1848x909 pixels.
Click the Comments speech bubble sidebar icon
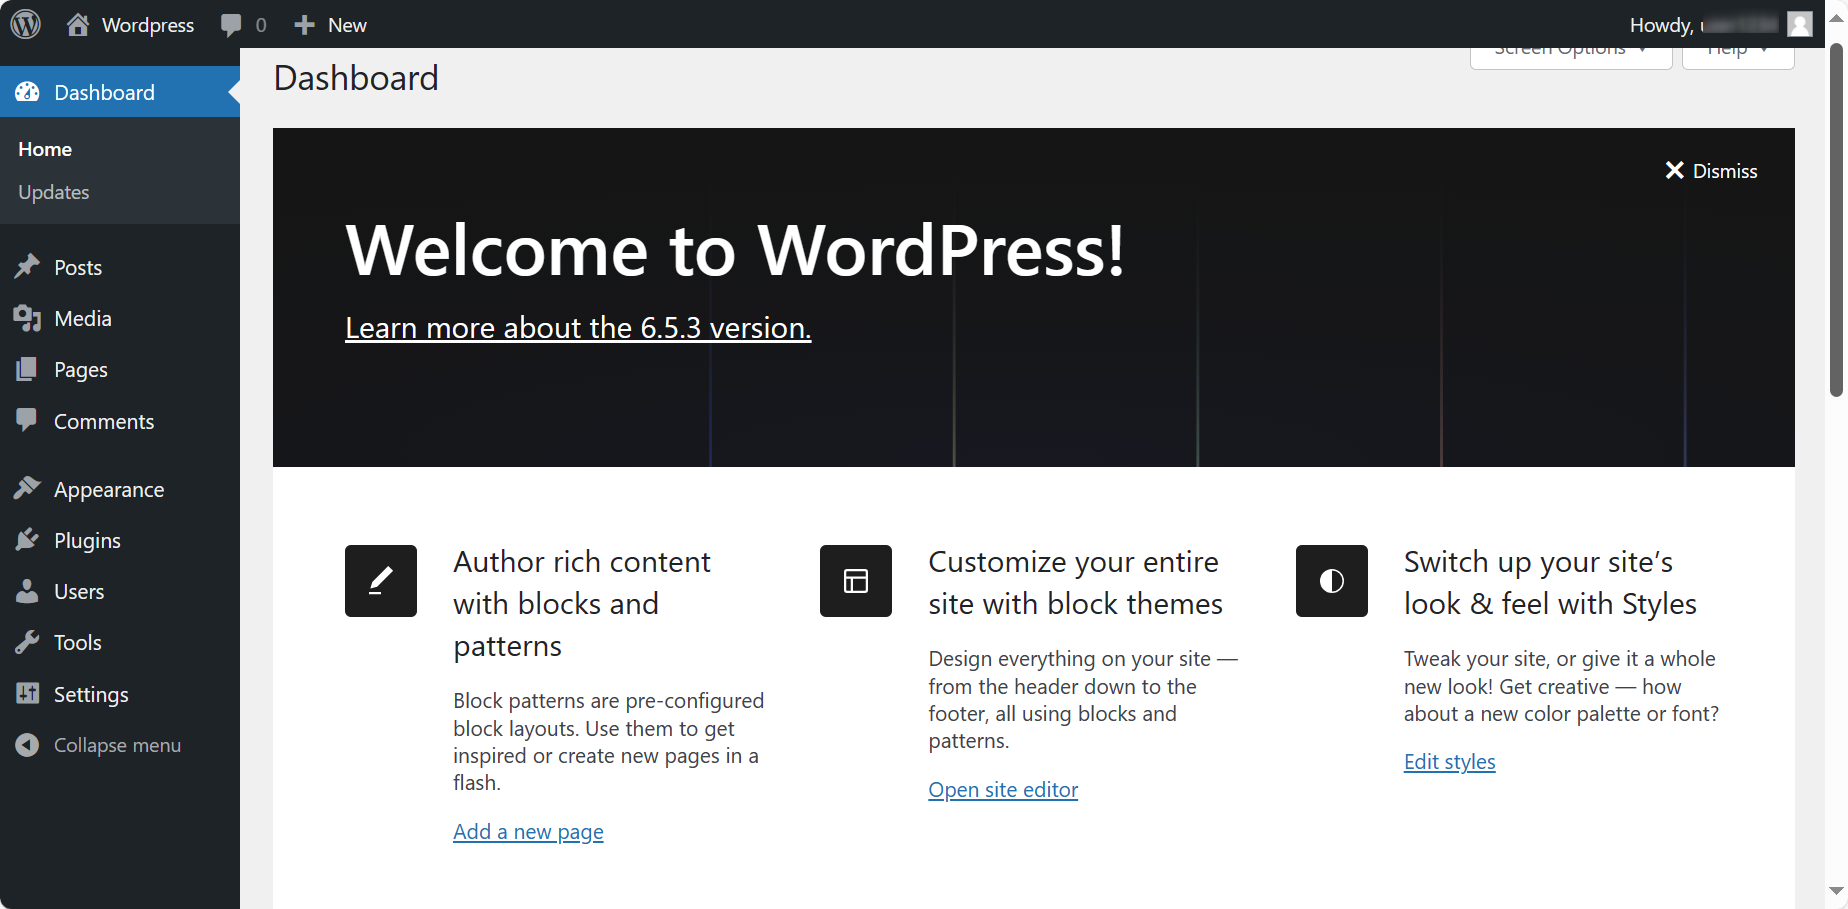click(x=28, y=420)
